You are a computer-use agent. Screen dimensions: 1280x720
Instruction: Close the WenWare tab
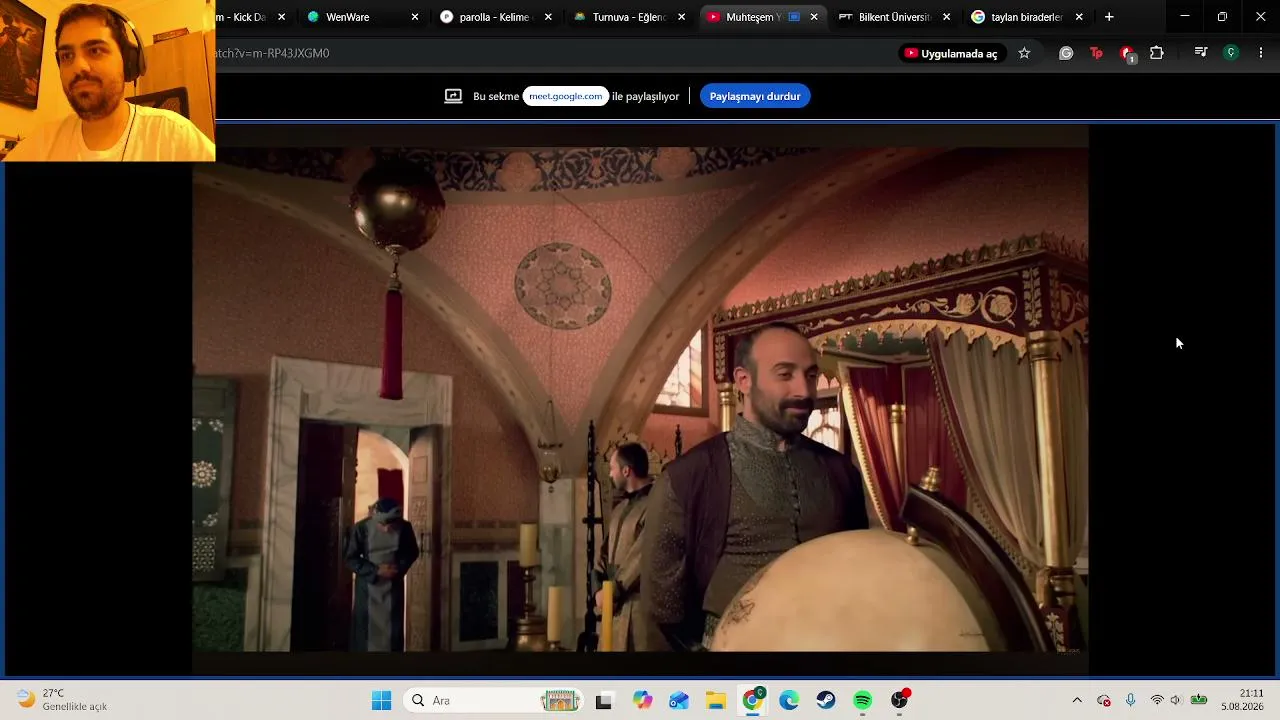[415, 17]
